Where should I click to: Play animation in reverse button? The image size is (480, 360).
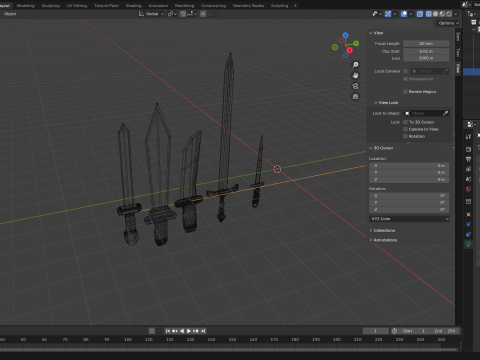[182, 331]
